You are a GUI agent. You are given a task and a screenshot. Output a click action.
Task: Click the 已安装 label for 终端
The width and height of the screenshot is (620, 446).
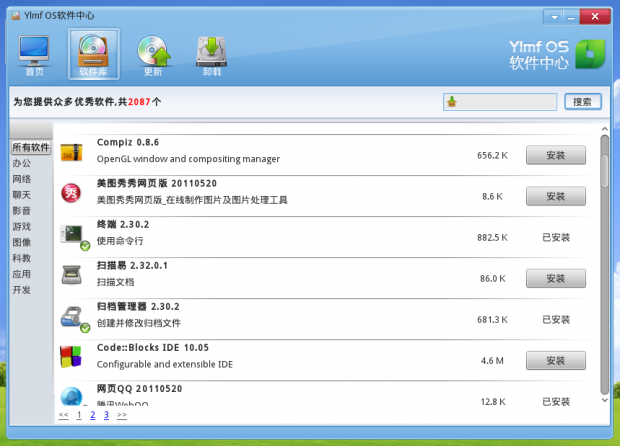click(x=556, y=237)
